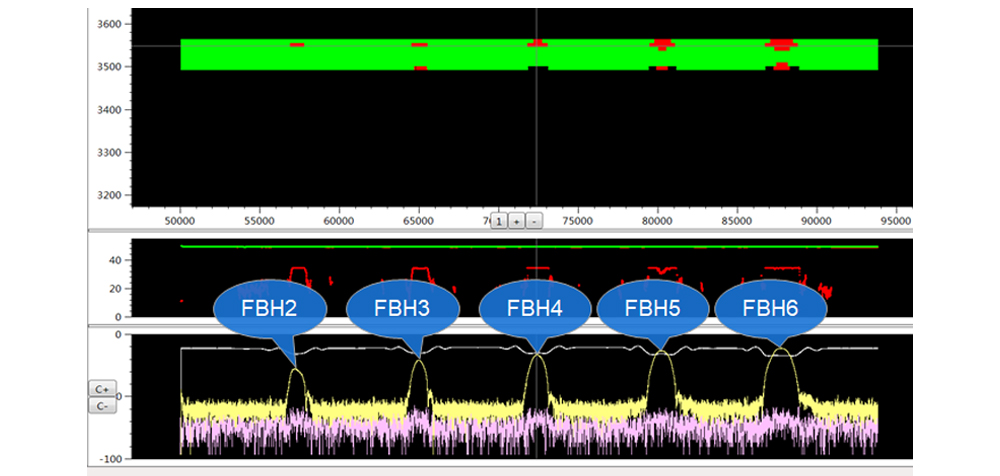1000x476 pixels.
Task: Click the '-' zoom out button
Action: (x=534, y=221)
